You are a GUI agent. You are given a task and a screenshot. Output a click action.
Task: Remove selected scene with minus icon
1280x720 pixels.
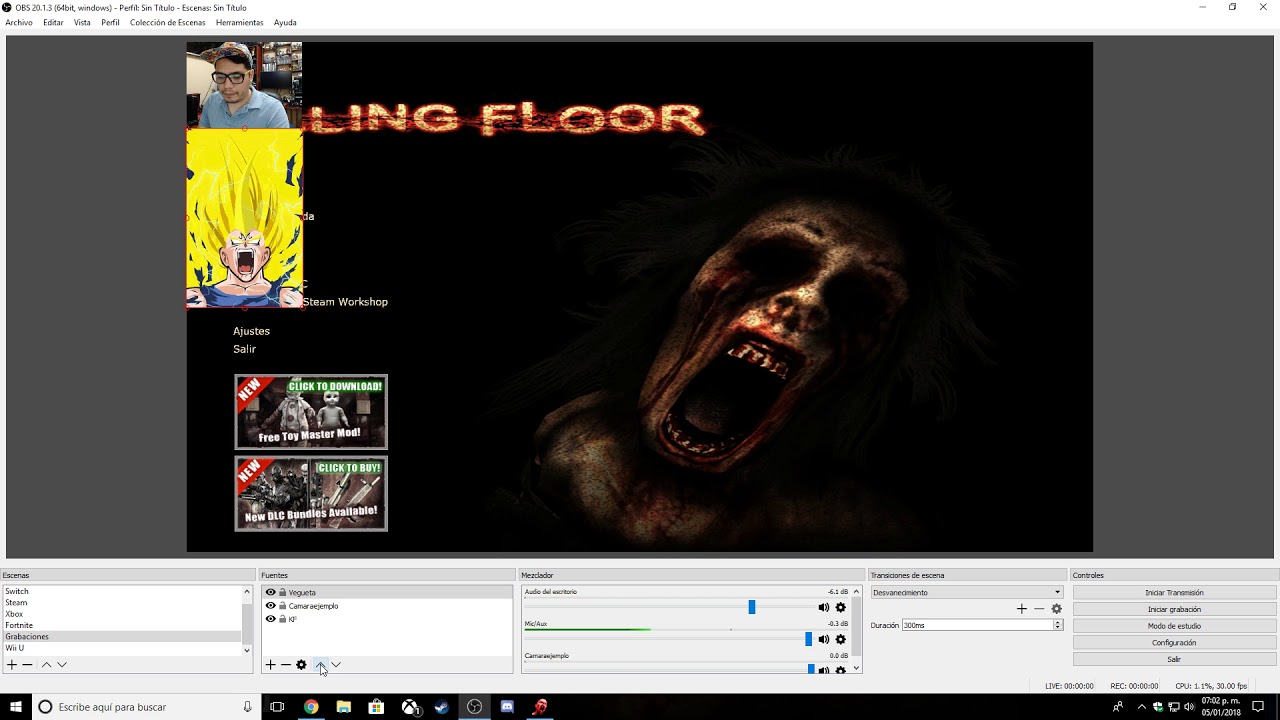[x=28, y=665]
